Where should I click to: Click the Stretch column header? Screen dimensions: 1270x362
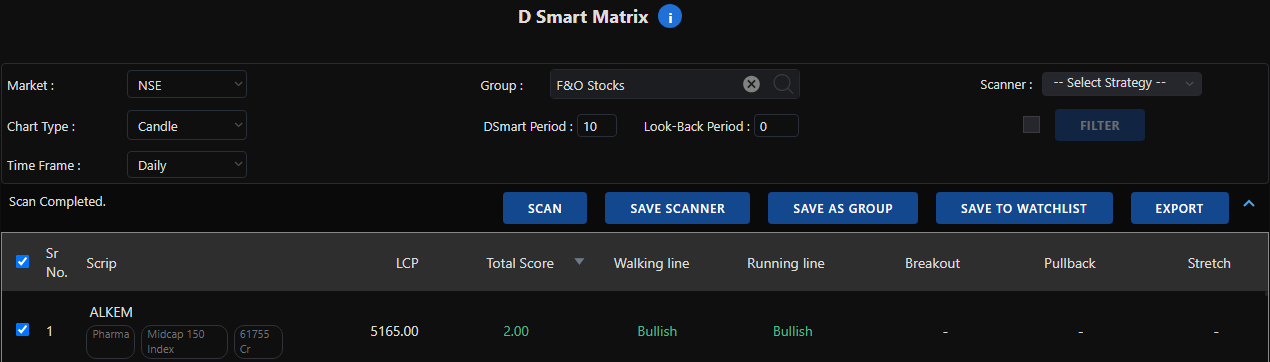coord(1209,263)
